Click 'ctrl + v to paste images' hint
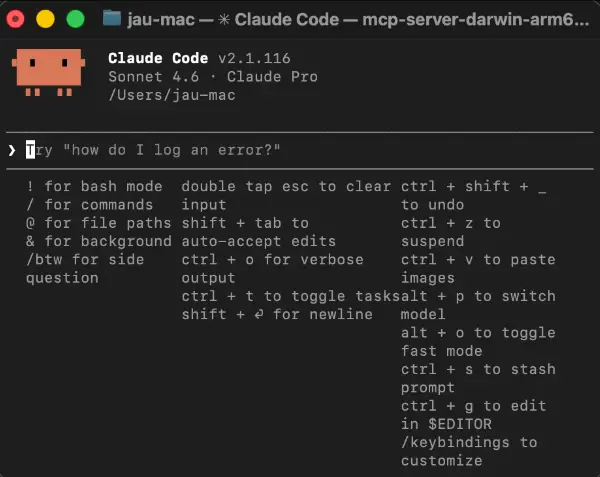This screenshot has height=477, width=600. tap(478, 269)
